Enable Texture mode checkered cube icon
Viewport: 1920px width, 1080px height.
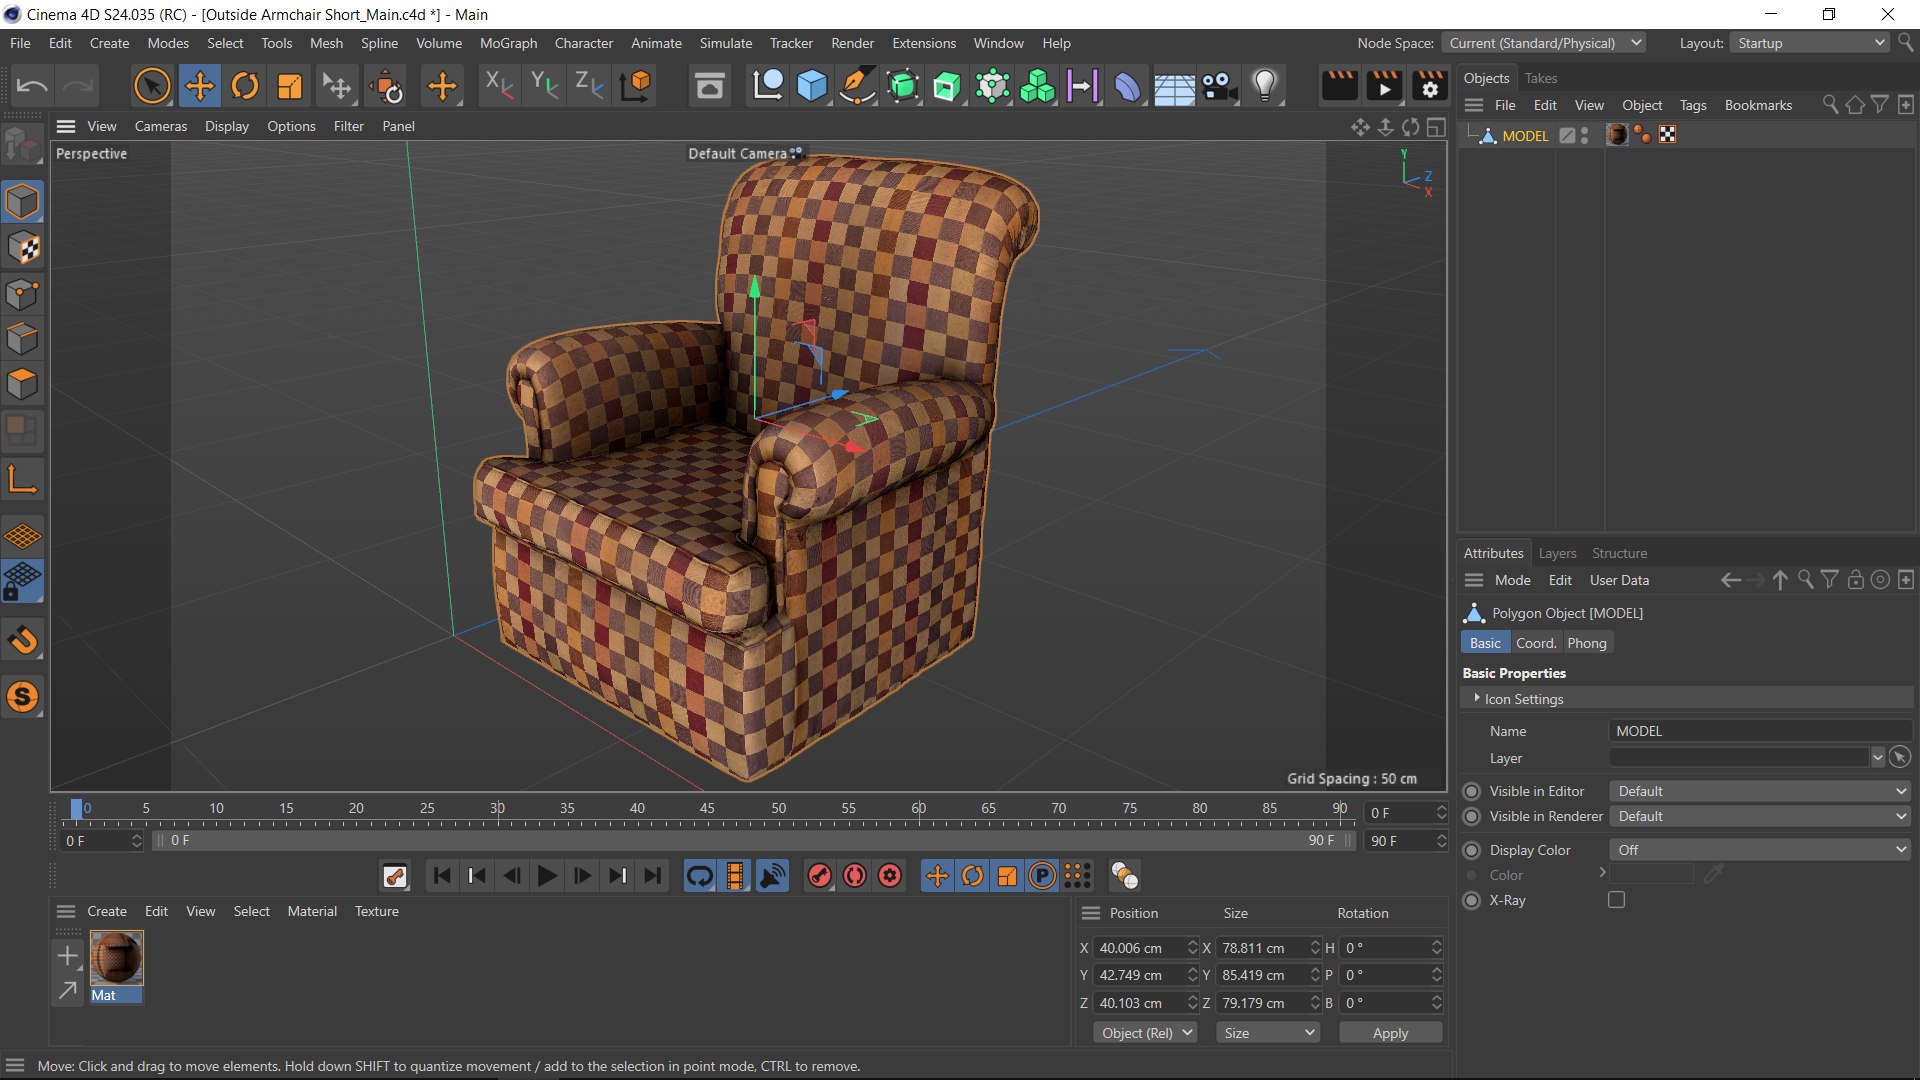point(22,248)
